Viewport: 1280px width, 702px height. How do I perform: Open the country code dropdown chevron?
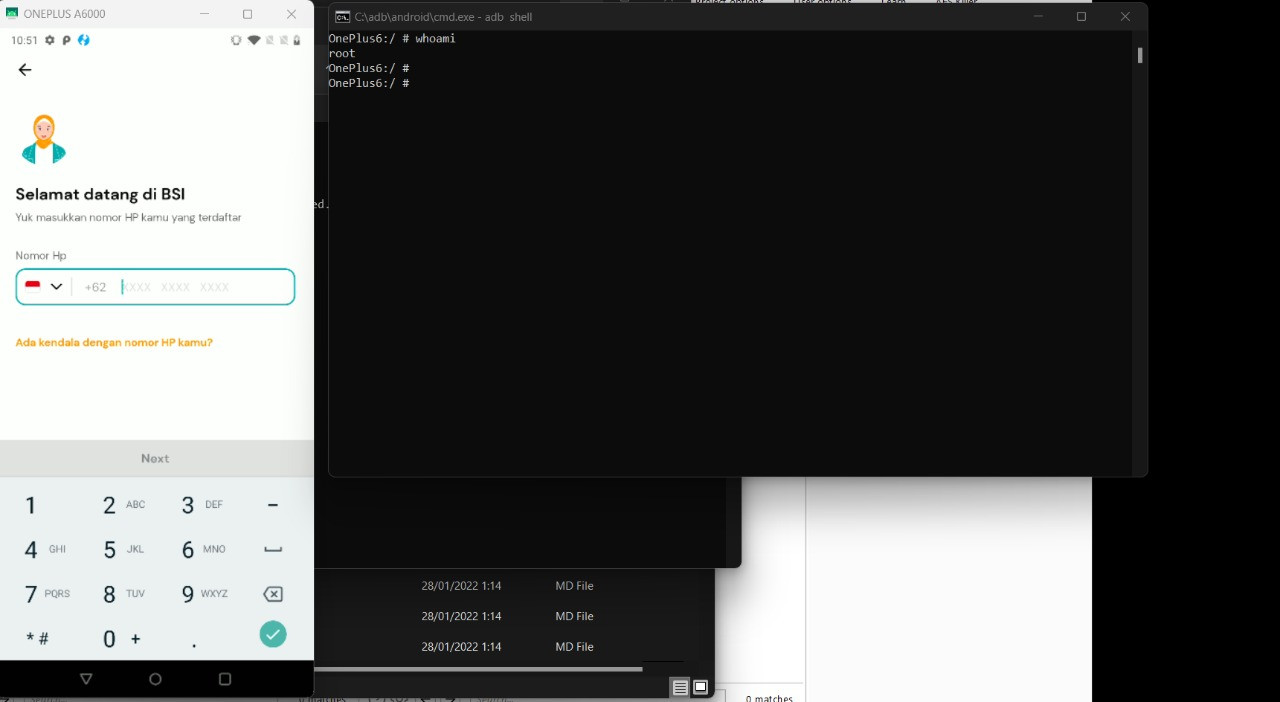point(57,287)
